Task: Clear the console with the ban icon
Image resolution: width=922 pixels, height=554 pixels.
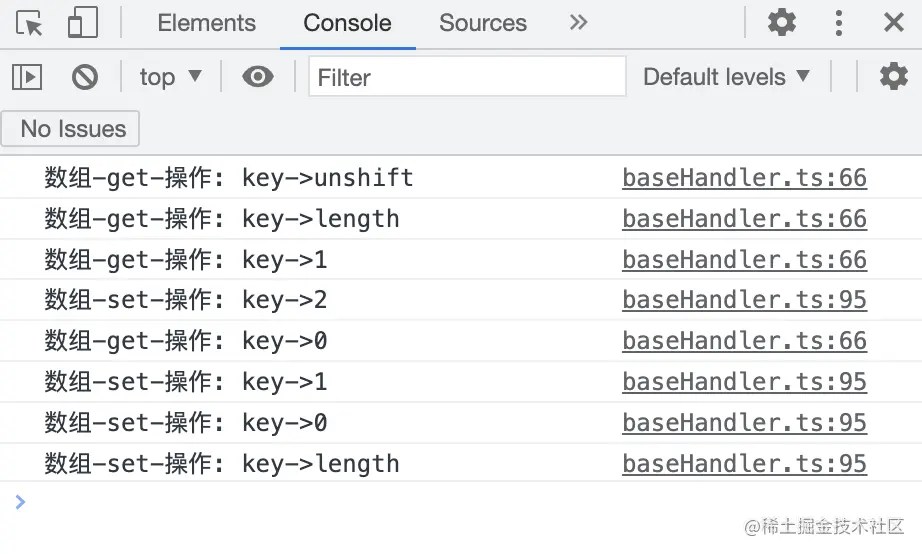Action: point(85,77)
